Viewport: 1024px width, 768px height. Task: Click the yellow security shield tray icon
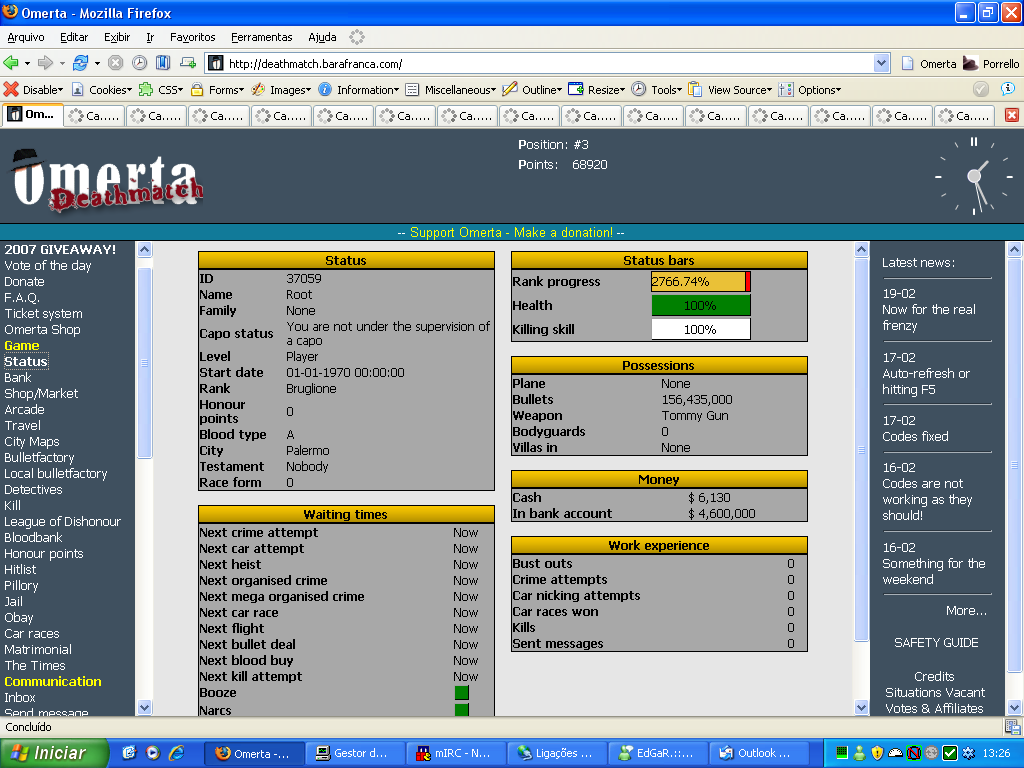coord(877,753)
